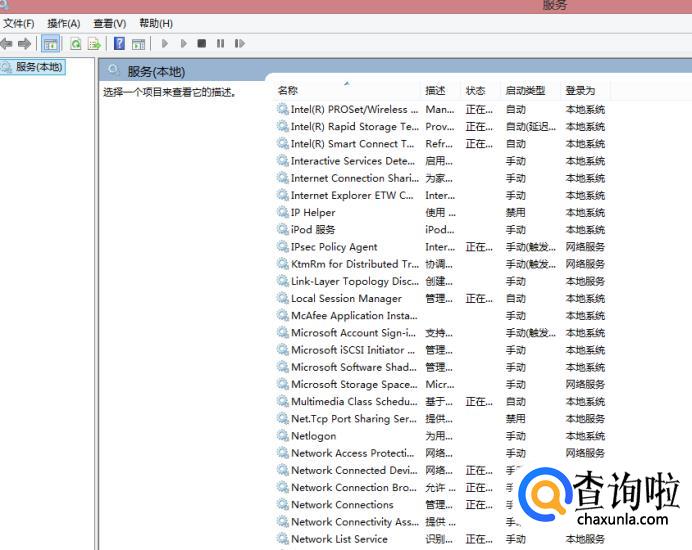Click the Micr... description of Microsoft Storage Space
This screenshot has width=692, height=550.
pyautogui.click(x=440, y=385)
